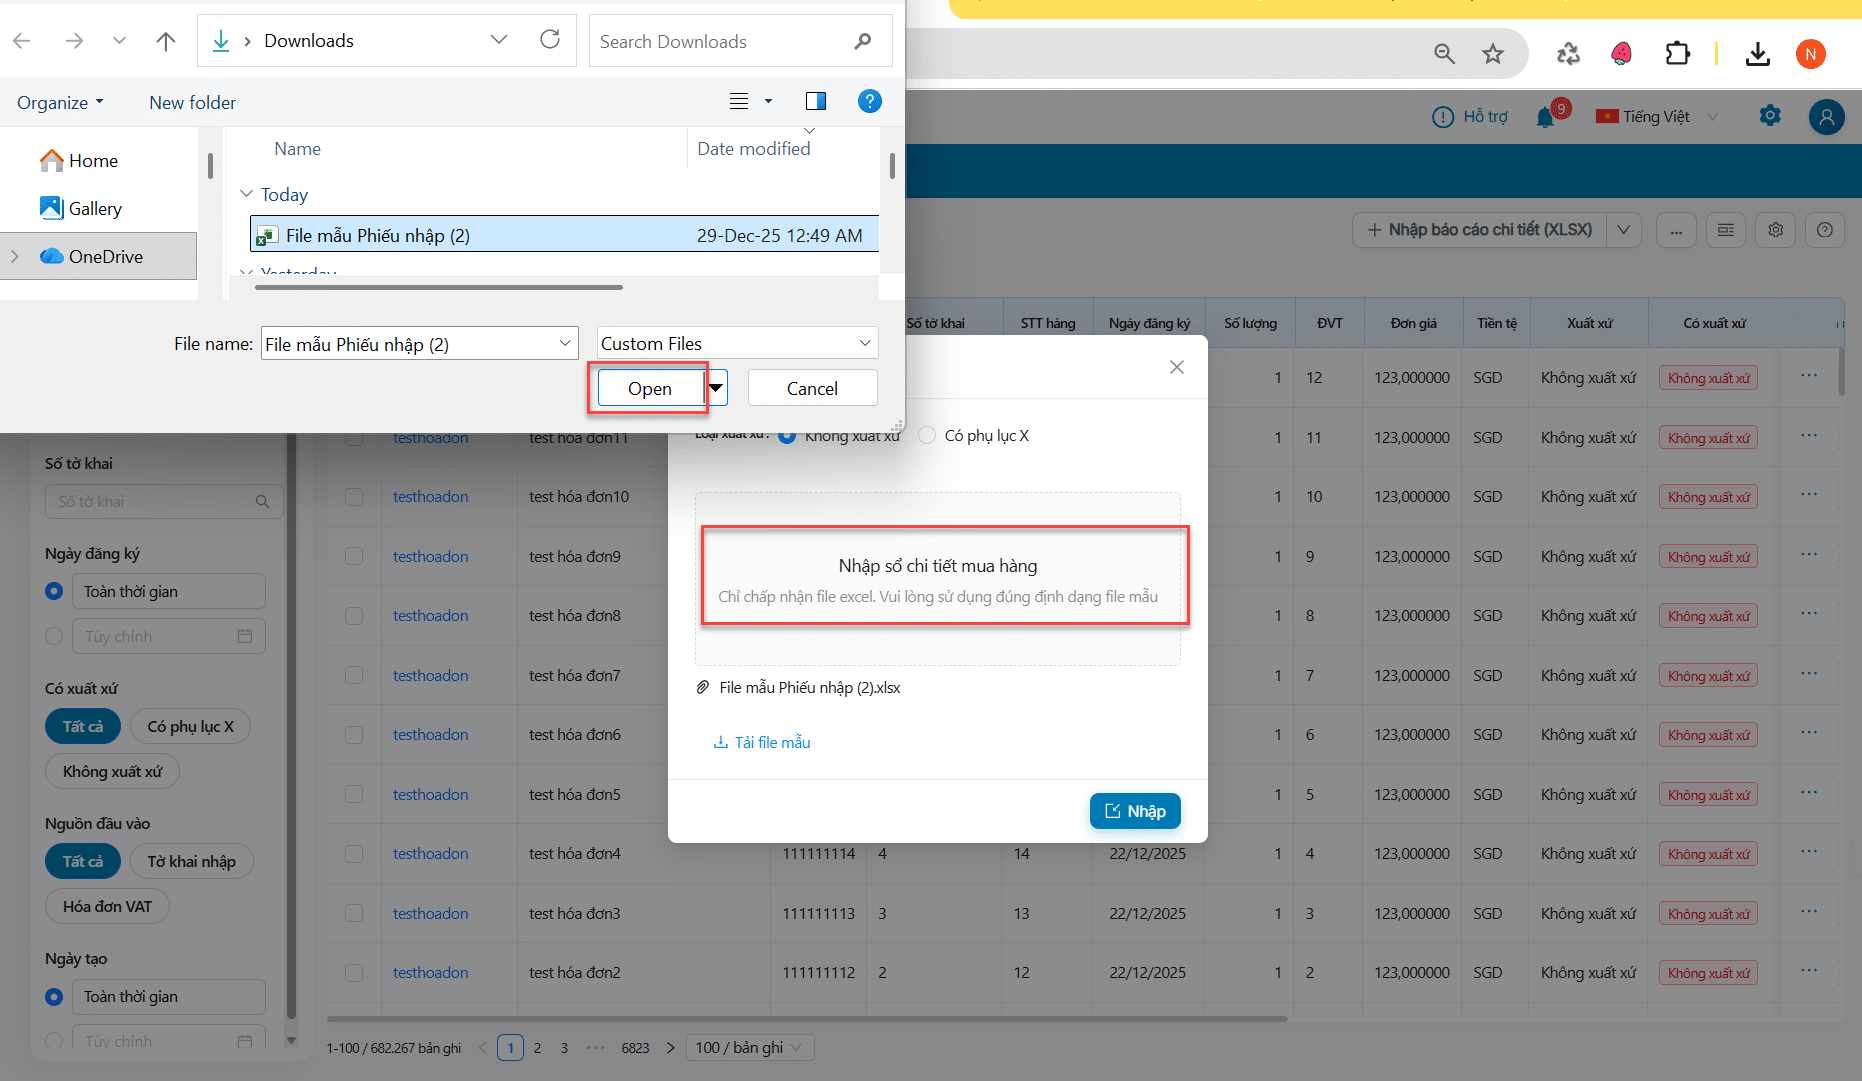Viewport: 1862px width, 1081px height.
Task: Open the Tiếng Việt language dropdown
Action: pos(1657,117)
